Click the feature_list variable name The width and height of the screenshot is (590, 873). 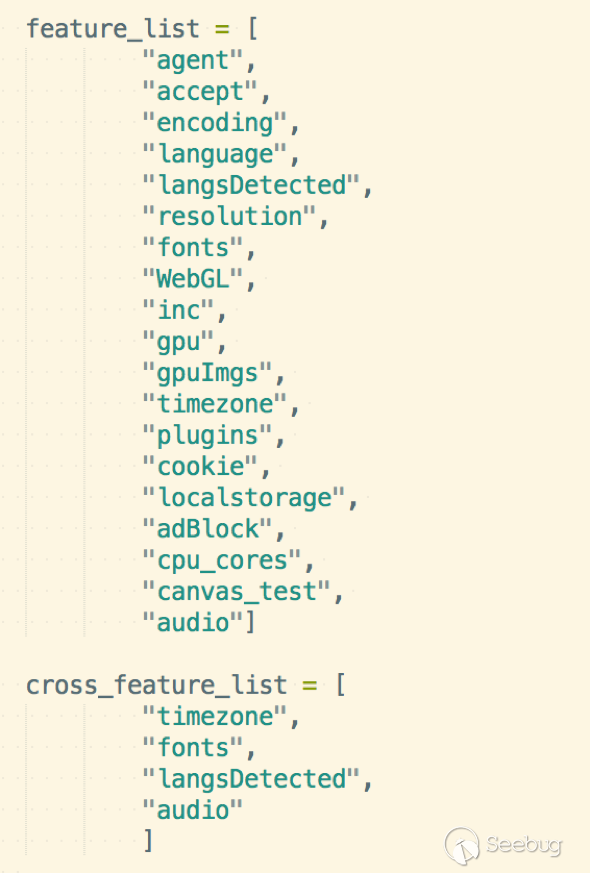point(113,29)
